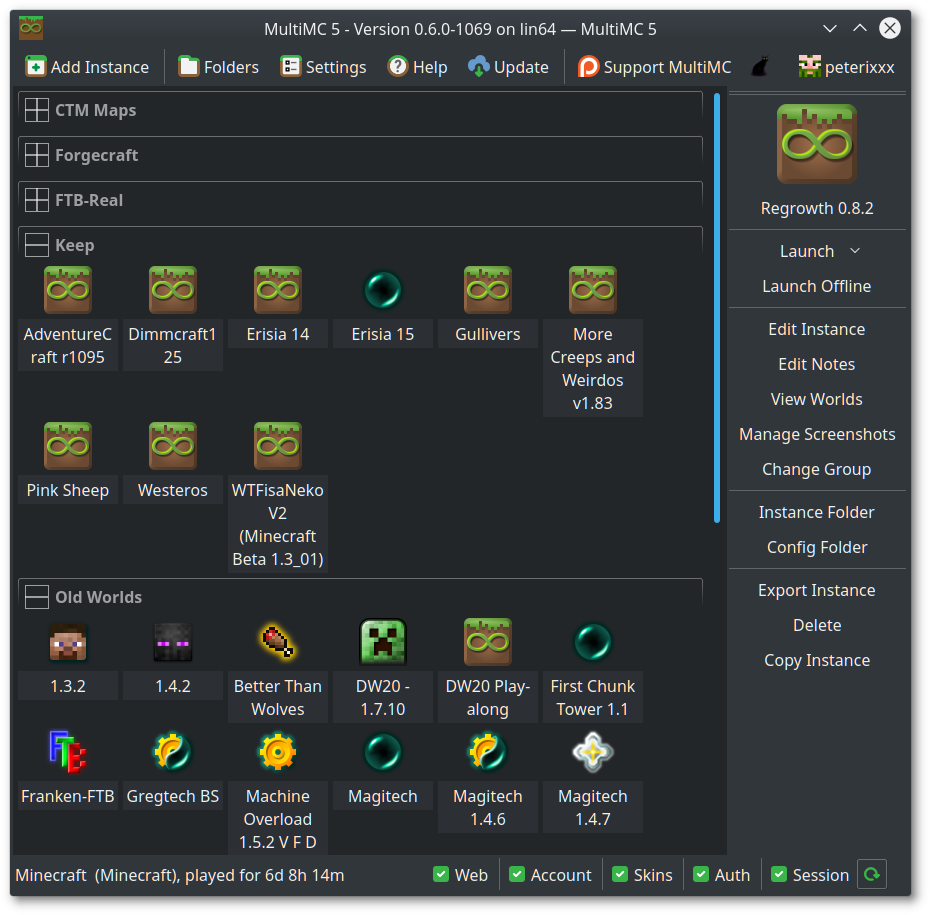Select the DW20 - 1.7.10 creeper icon

[383, 642]
